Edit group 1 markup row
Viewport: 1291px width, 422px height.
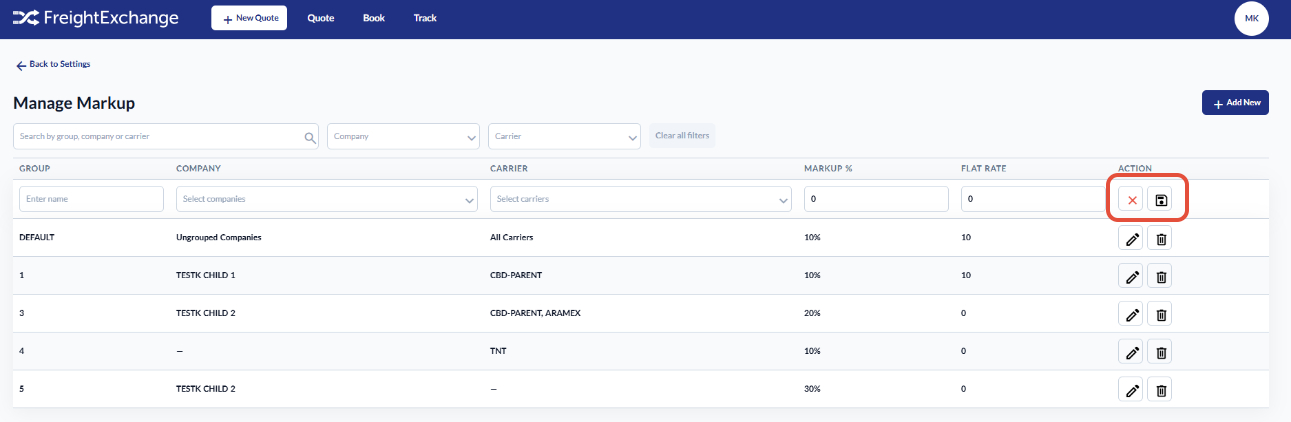1131,277
